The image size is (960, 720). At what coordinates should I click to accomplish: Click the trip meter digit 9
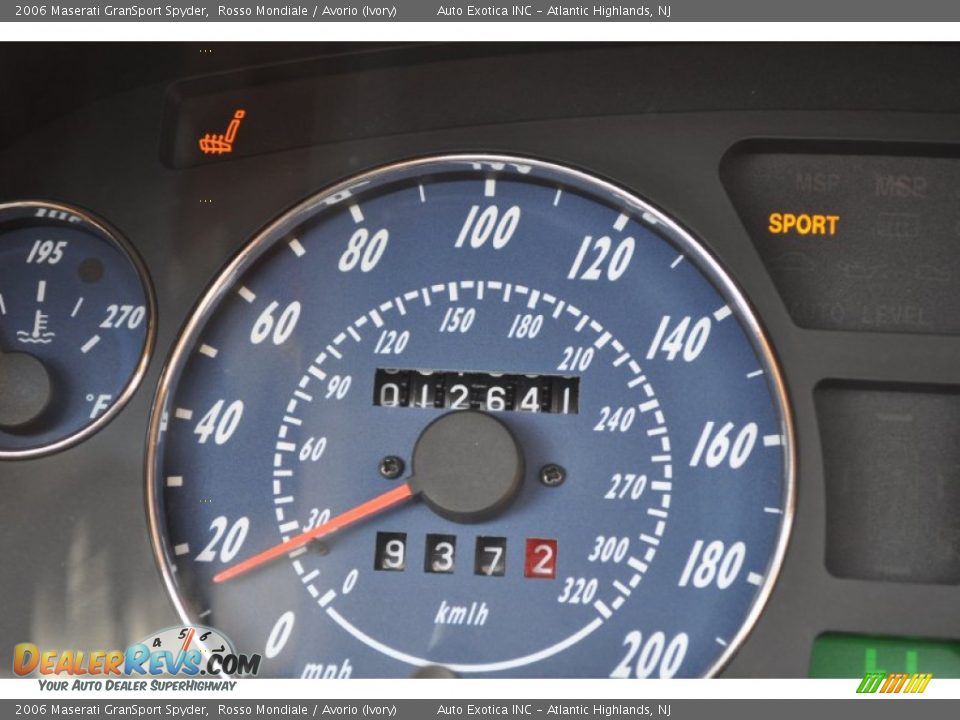point(391,552)
